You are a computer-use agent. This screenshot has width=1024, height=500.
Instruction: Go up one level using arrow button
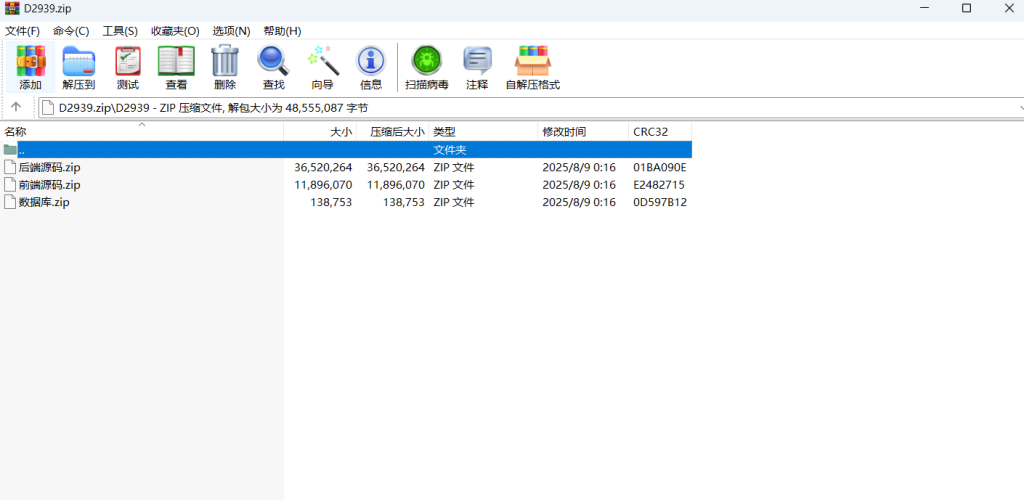click(x=16, y=107)
